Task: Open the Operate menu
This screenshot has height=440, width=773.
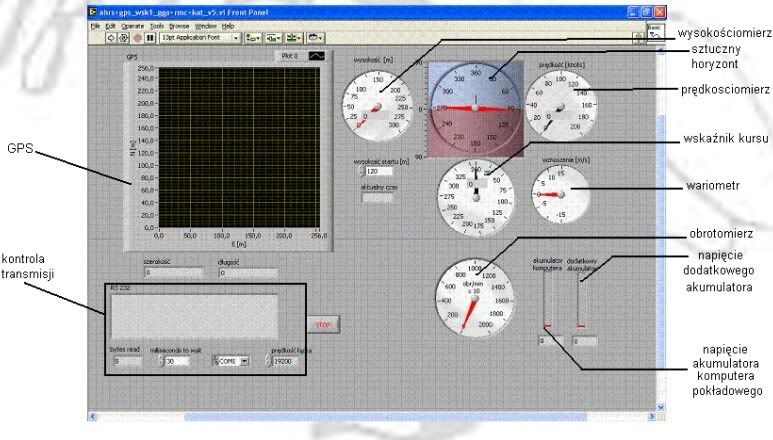Action: tap(132, 25)
